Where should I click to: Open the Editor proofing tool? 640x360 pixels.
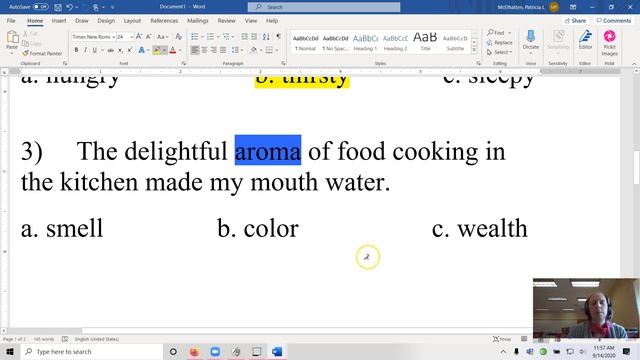(x=585, y=40)
